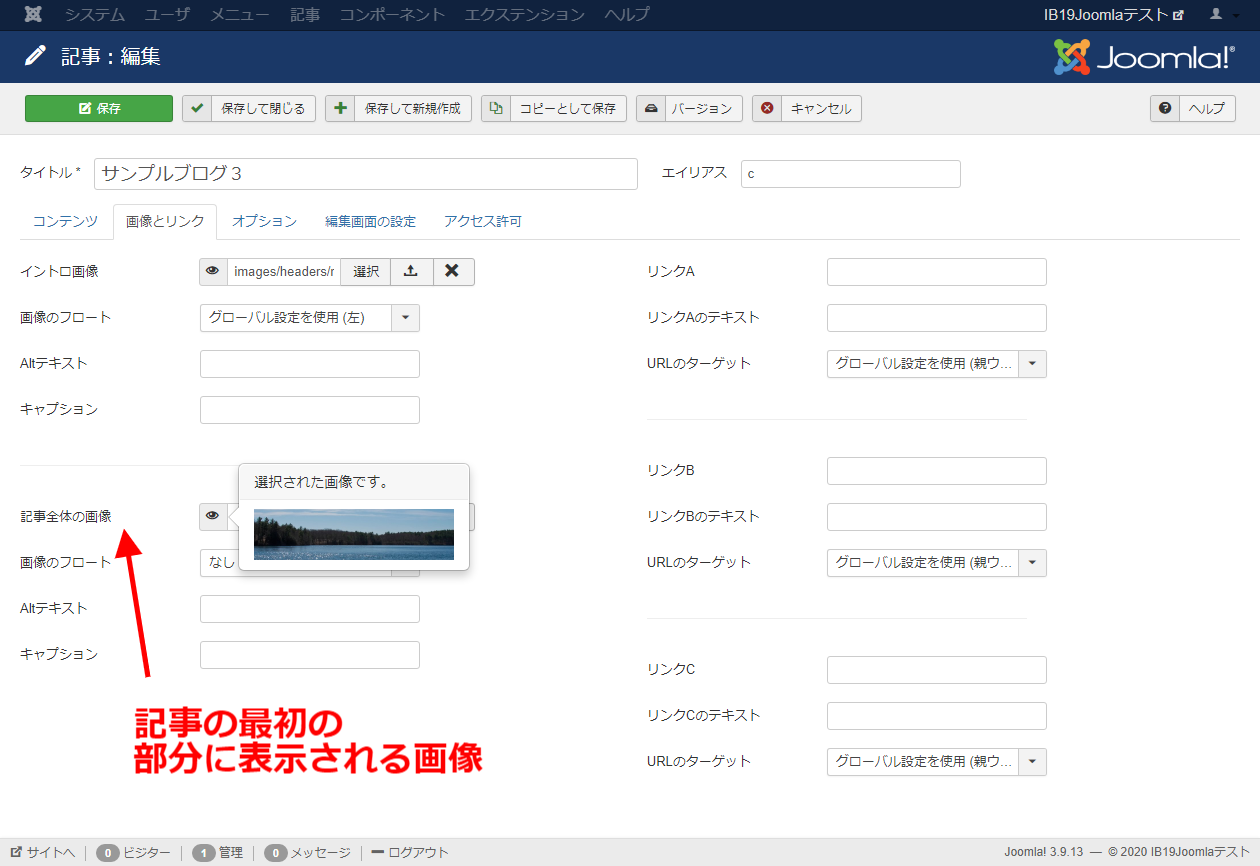Toggle full article image preview eye icon
1260x866 pixels.
pos(213,516)
